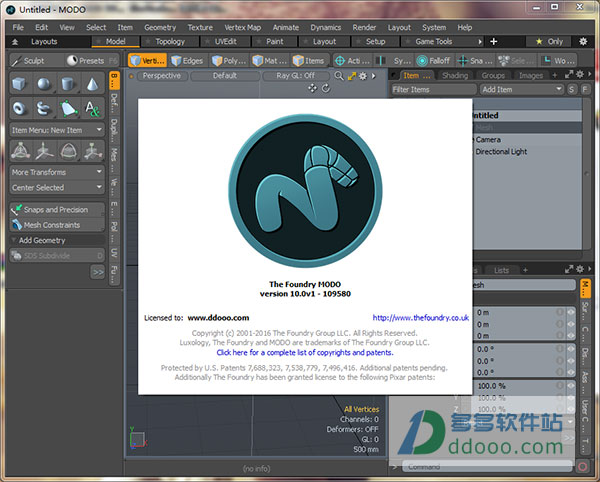Select the Directional Light item
The image size is (600, 482).
pos(501,152)
